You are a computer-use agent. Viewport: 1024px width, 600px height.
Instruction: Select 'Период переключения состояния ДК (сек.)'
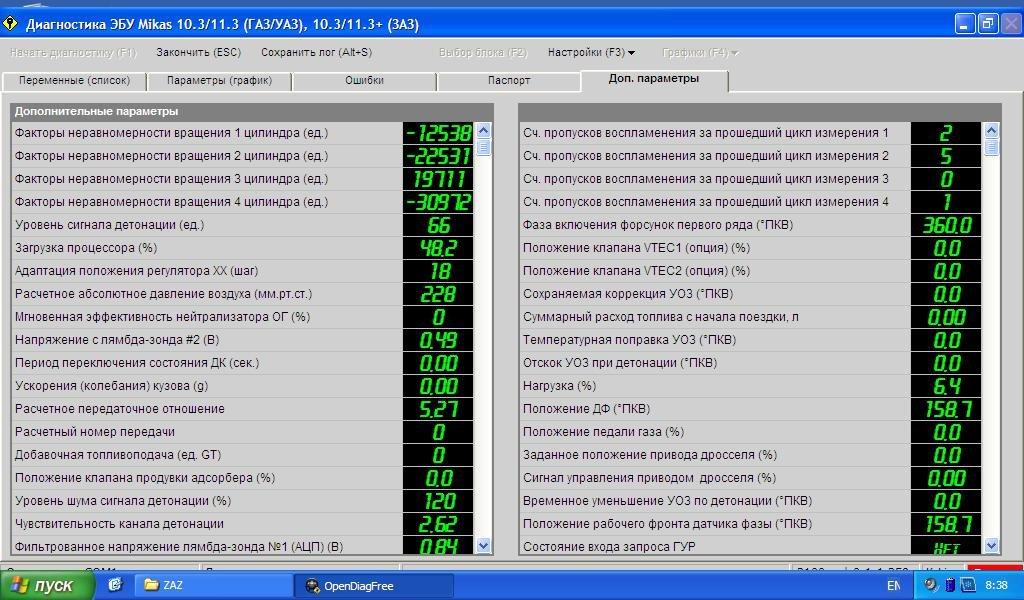[242, 363]
